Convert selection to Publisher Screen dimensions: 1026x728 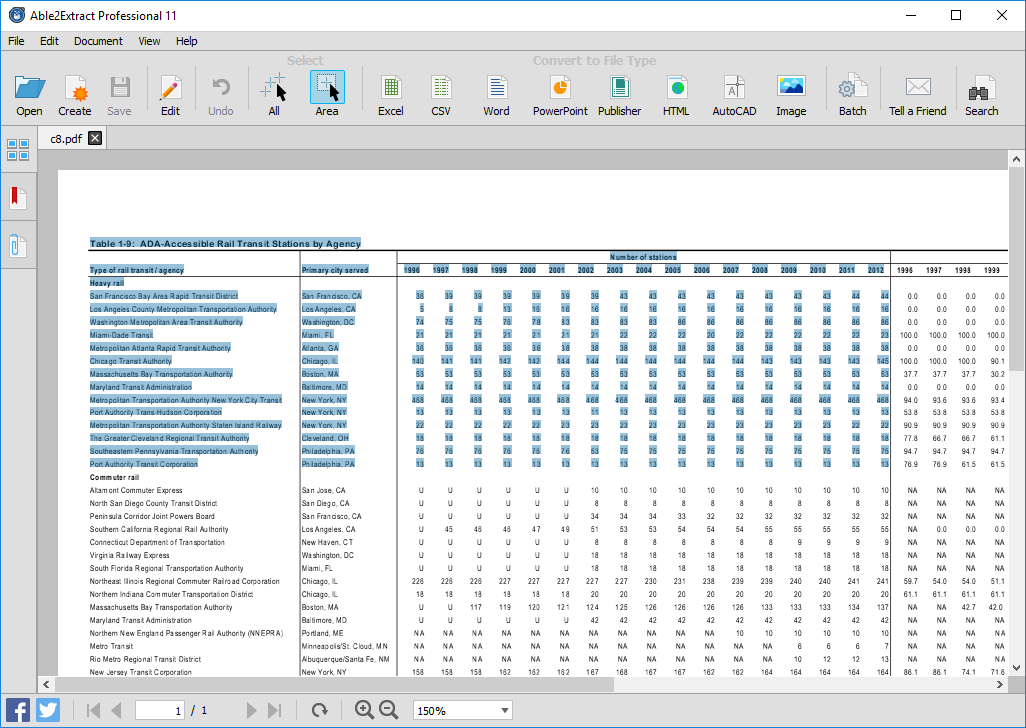[619, 95]
